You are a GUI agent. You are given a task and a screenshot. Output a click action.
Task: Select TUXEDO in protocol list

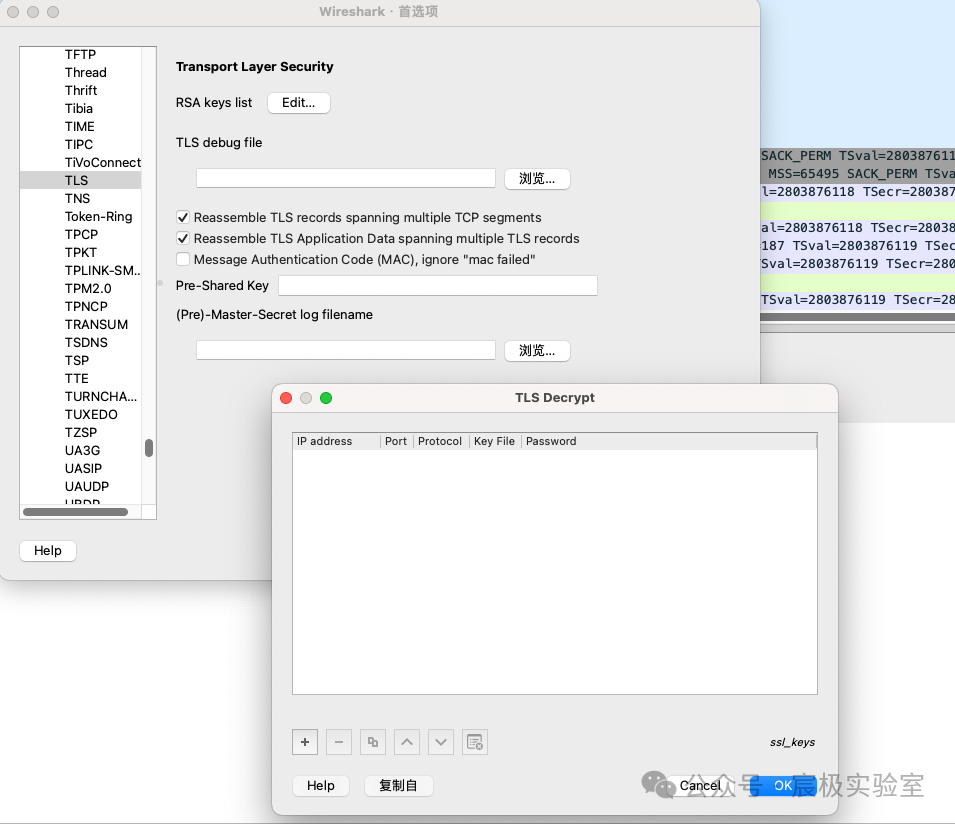tap(80, 414)
